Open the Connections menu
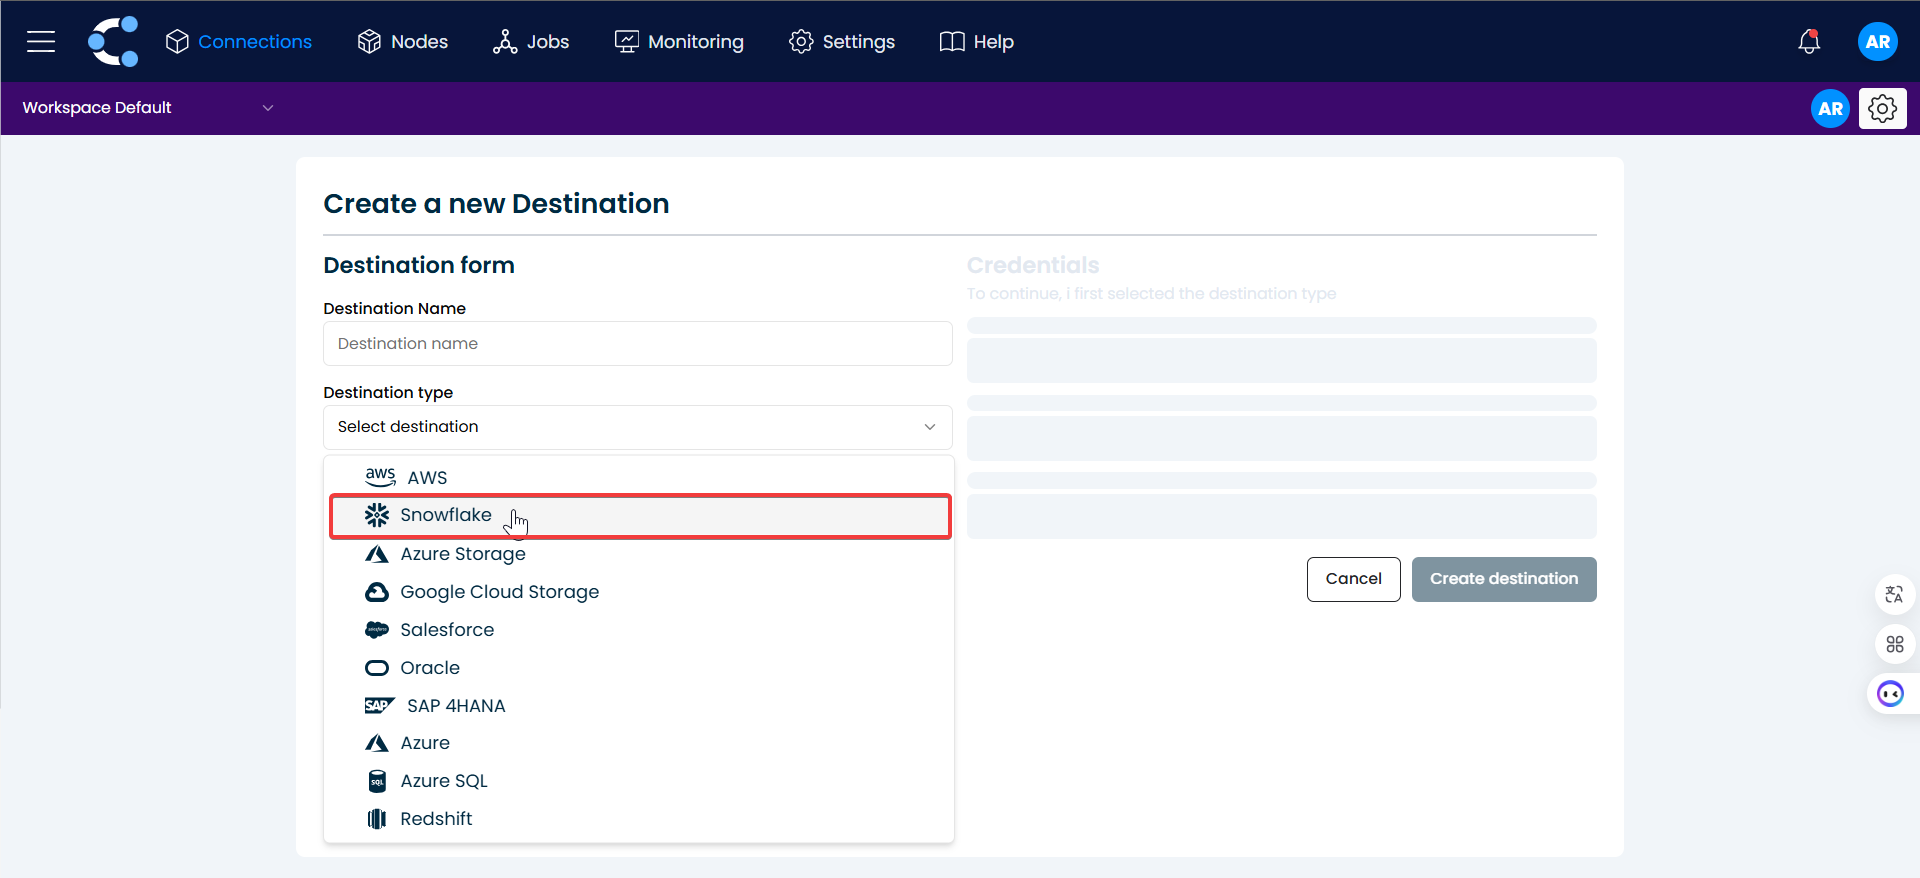1920x878 pixels. coord(239,41)
